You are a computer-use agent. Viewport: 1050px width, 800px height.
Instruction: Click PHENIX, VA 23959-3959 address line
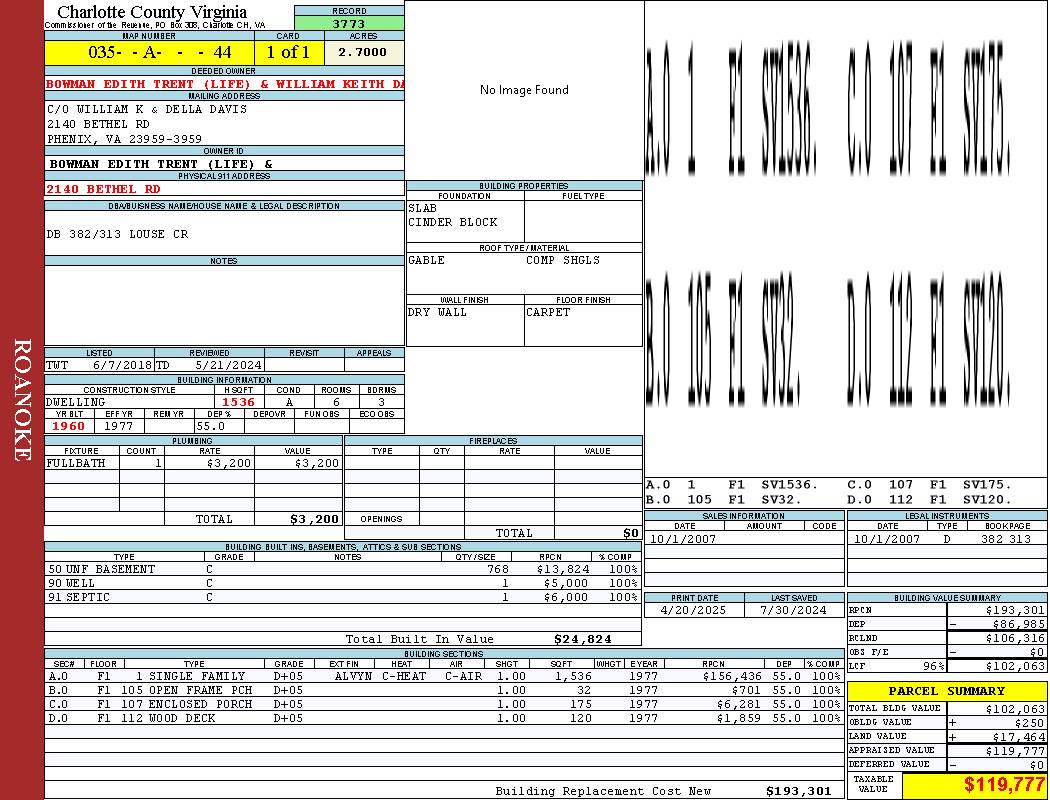click(x=125, y=139)
